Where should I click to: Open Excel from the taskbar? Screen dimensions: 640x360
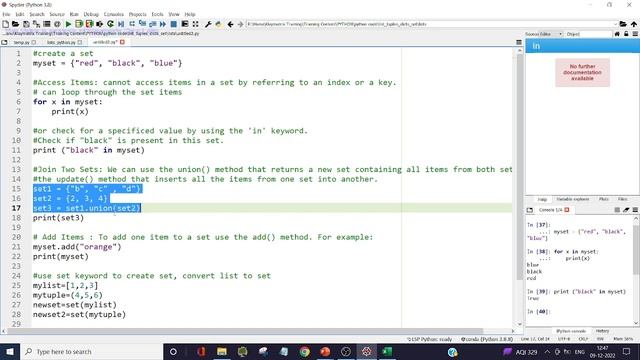387,351
